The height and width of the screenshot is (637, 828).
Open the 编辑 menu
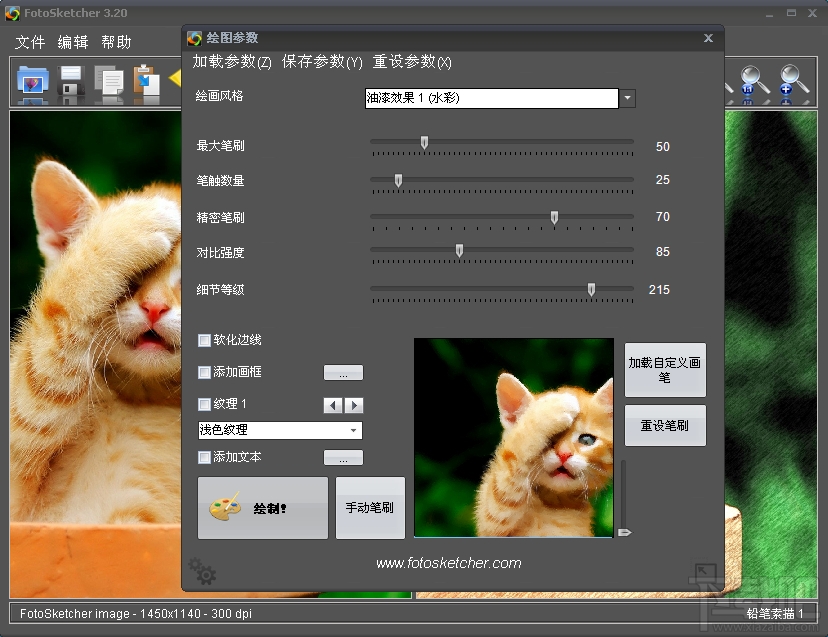click(x=73, y=42)
